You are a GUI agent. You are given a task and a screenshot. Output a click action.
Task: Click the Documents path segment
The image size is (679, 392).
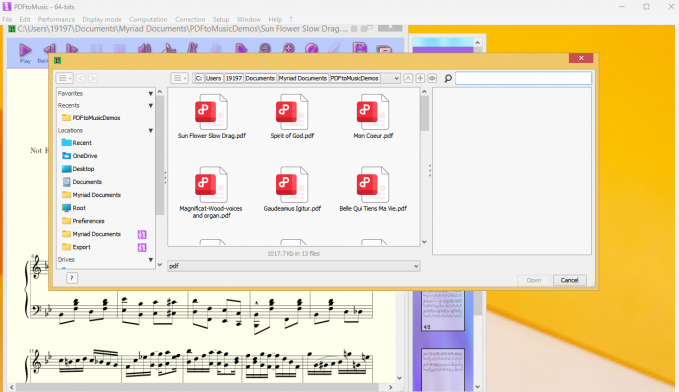coord(260,78)
